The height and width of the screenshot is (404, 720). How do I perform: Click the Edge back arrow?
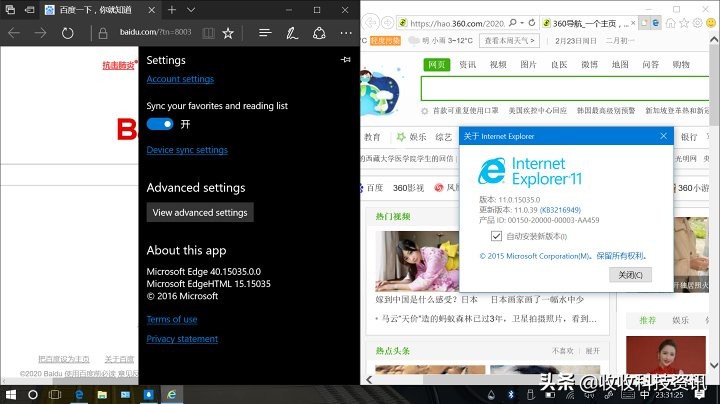click(14, 33)
